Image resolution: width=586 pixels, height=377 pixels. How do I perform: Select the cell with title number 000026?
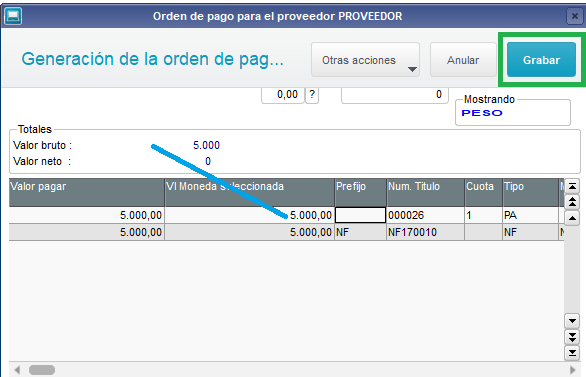(x=426, y=215)
